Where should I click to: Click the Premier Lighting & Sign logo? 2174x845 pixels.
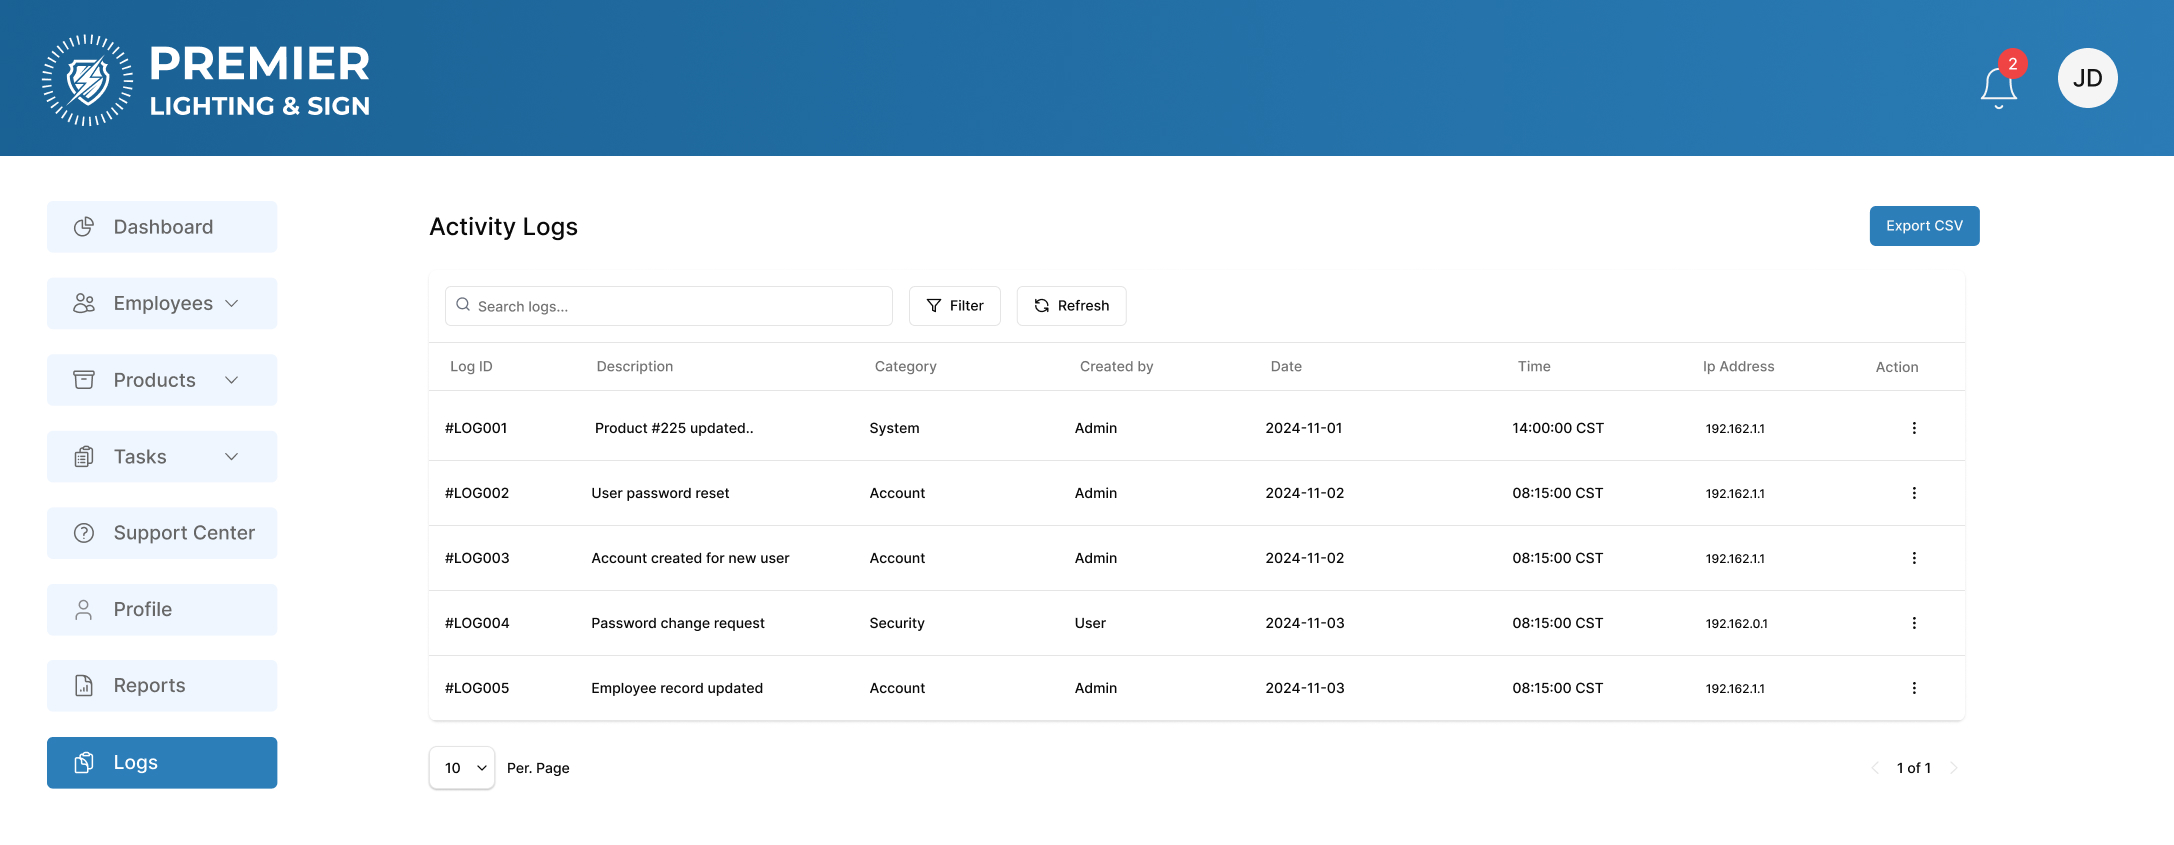206,80
